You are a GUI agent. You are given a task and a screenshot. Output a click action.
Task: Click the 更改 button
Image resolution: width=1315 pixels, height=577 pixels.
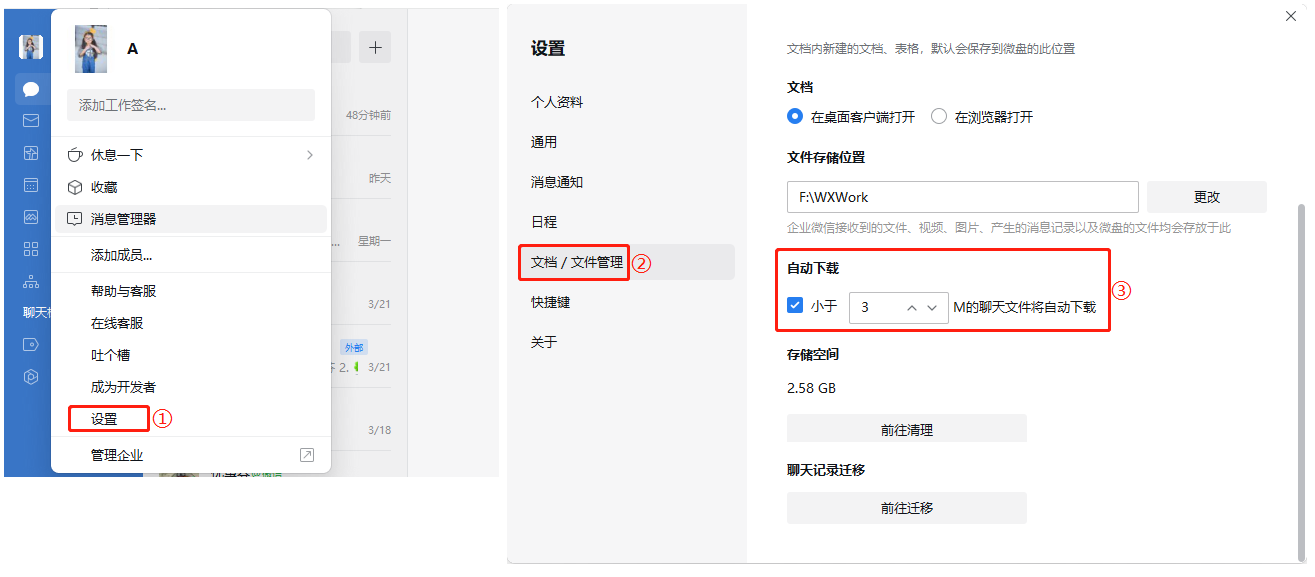(1207, 197)
